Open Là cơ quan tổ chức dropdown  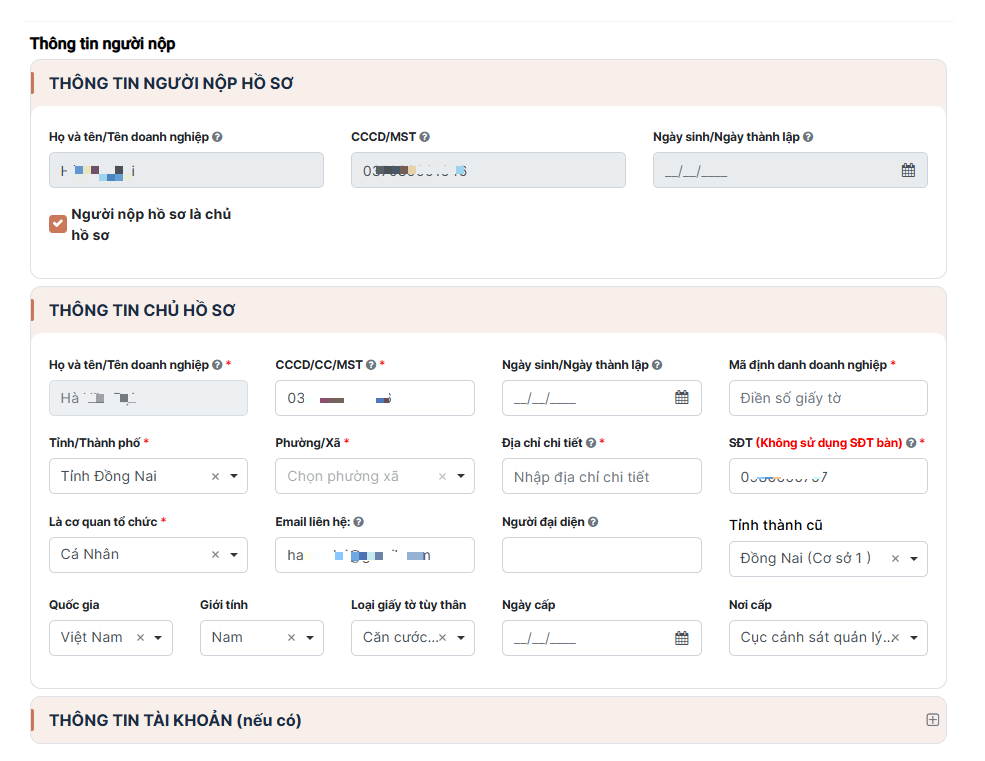click(234, 555)
